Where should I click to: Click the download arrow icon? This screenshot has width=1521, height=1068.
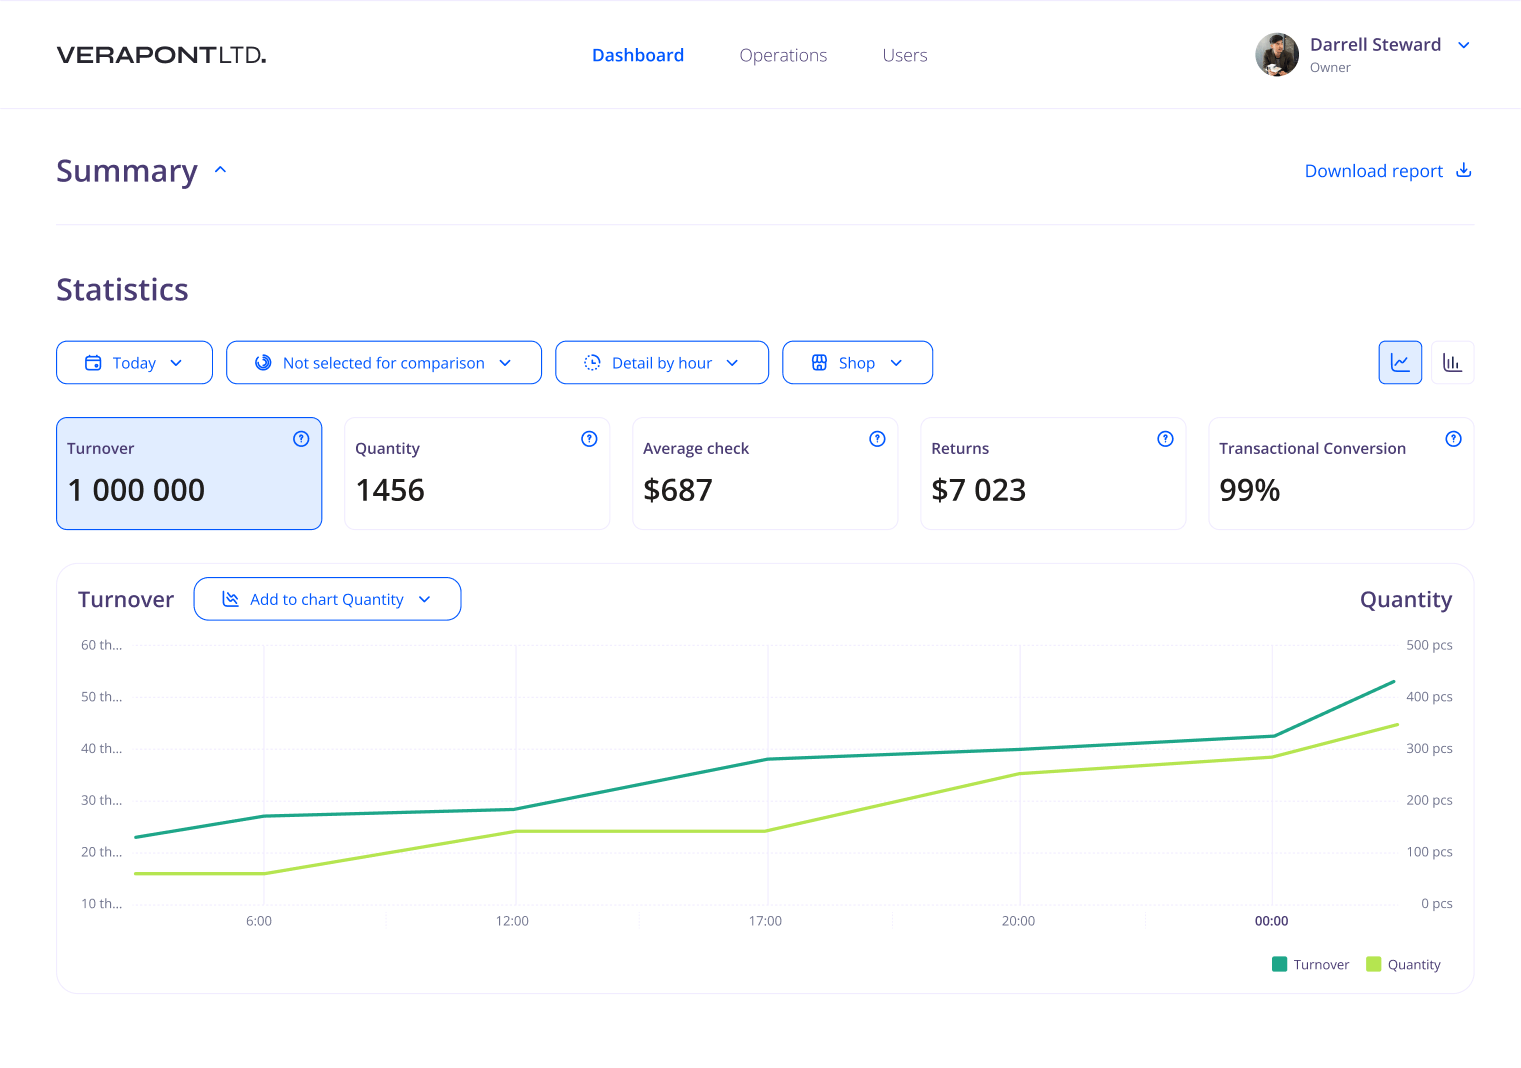pos(1463,171)
